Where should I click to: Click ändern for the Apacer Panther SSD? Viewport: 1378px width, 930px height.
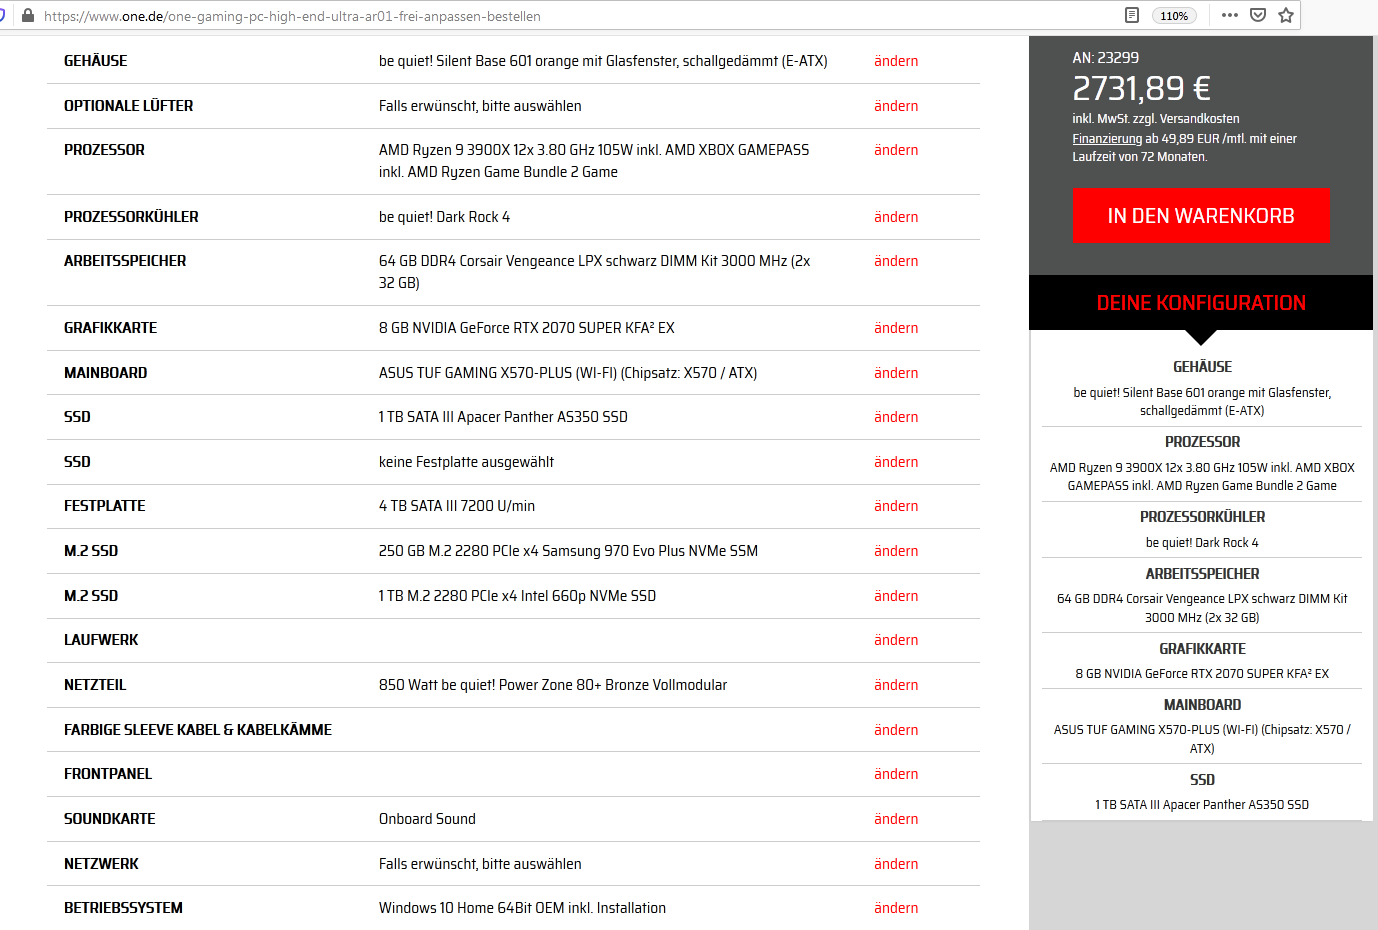896,417
